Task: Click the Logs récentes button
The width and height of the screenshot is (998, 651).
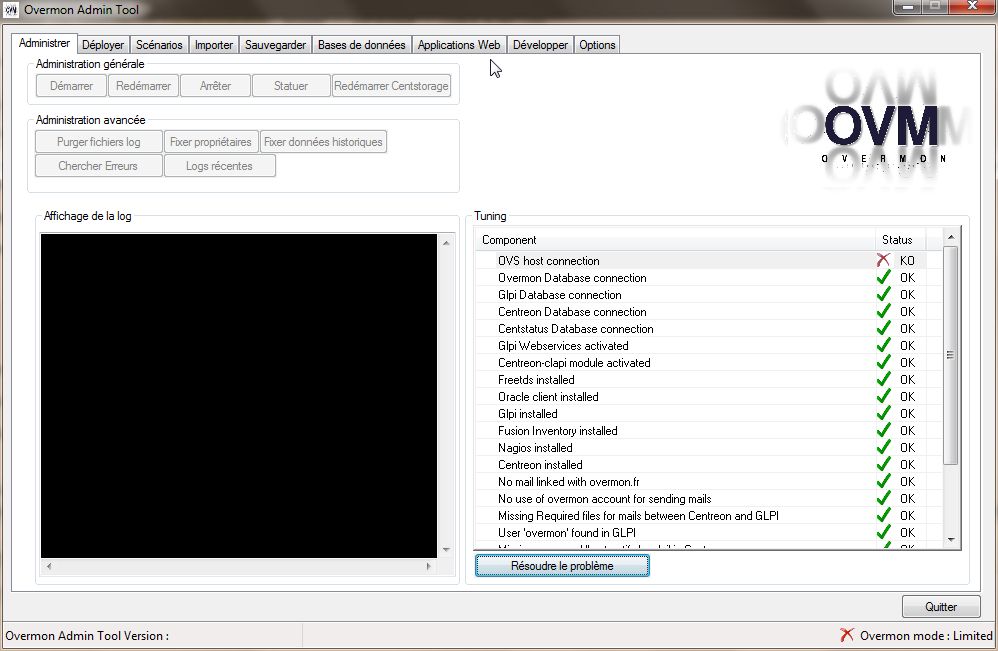Action: click(x=220, y=166)
